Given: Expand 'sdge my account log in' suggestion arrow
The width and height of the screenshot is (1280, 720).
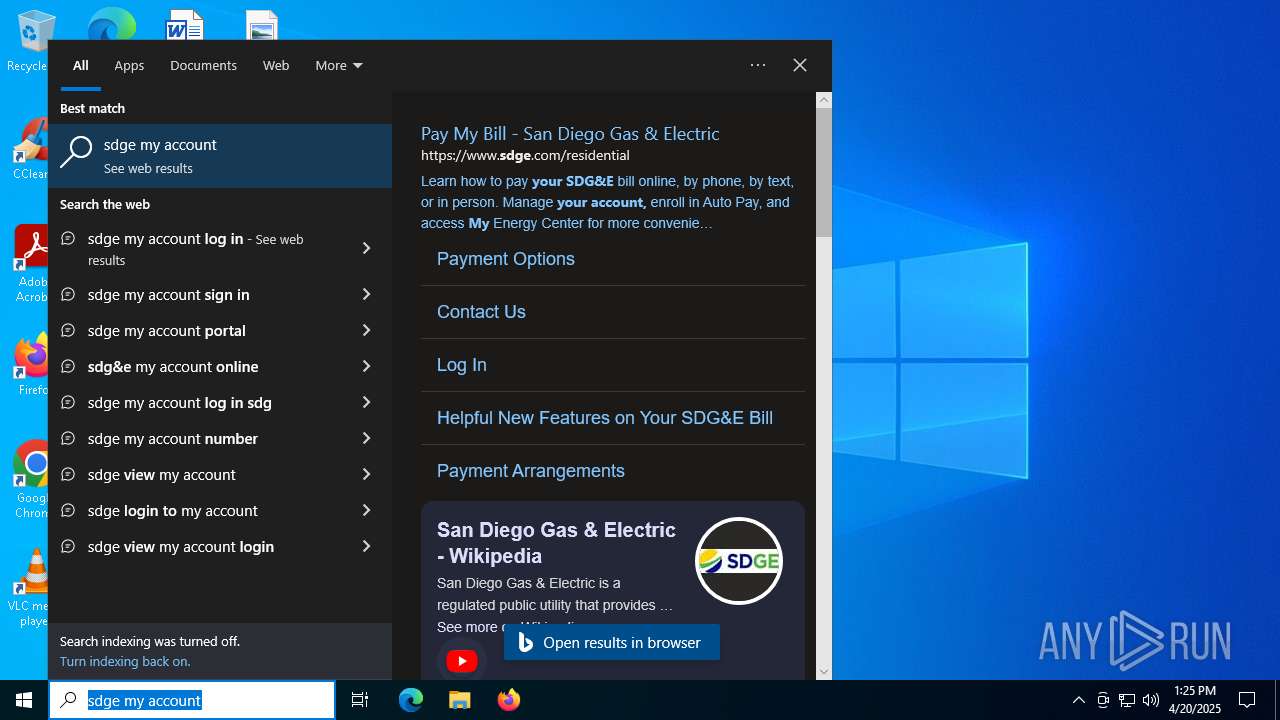Looking at the screenshot, I should coord(366,248).
